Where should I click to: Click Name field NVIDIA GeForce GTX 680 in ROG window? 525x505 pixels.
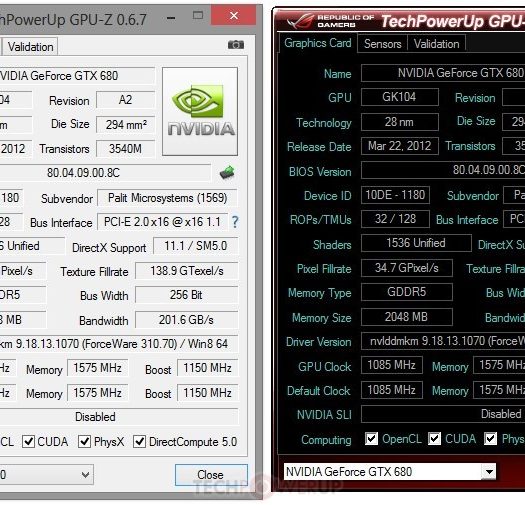[443, 73]
